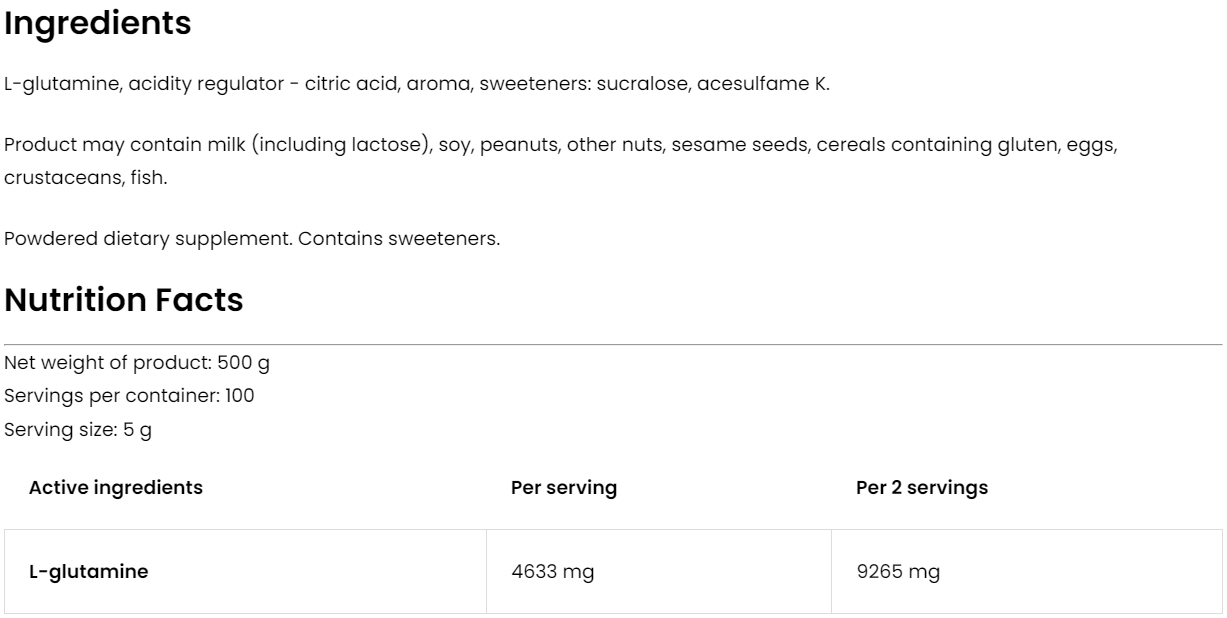Click the divider line under Nutrition Facts
1227x618 pixels.
tap(613, 345)
